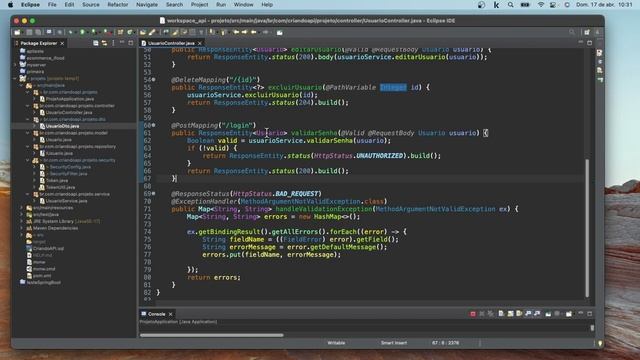Collapse the src/main/java folder

[x=22, y=85]
